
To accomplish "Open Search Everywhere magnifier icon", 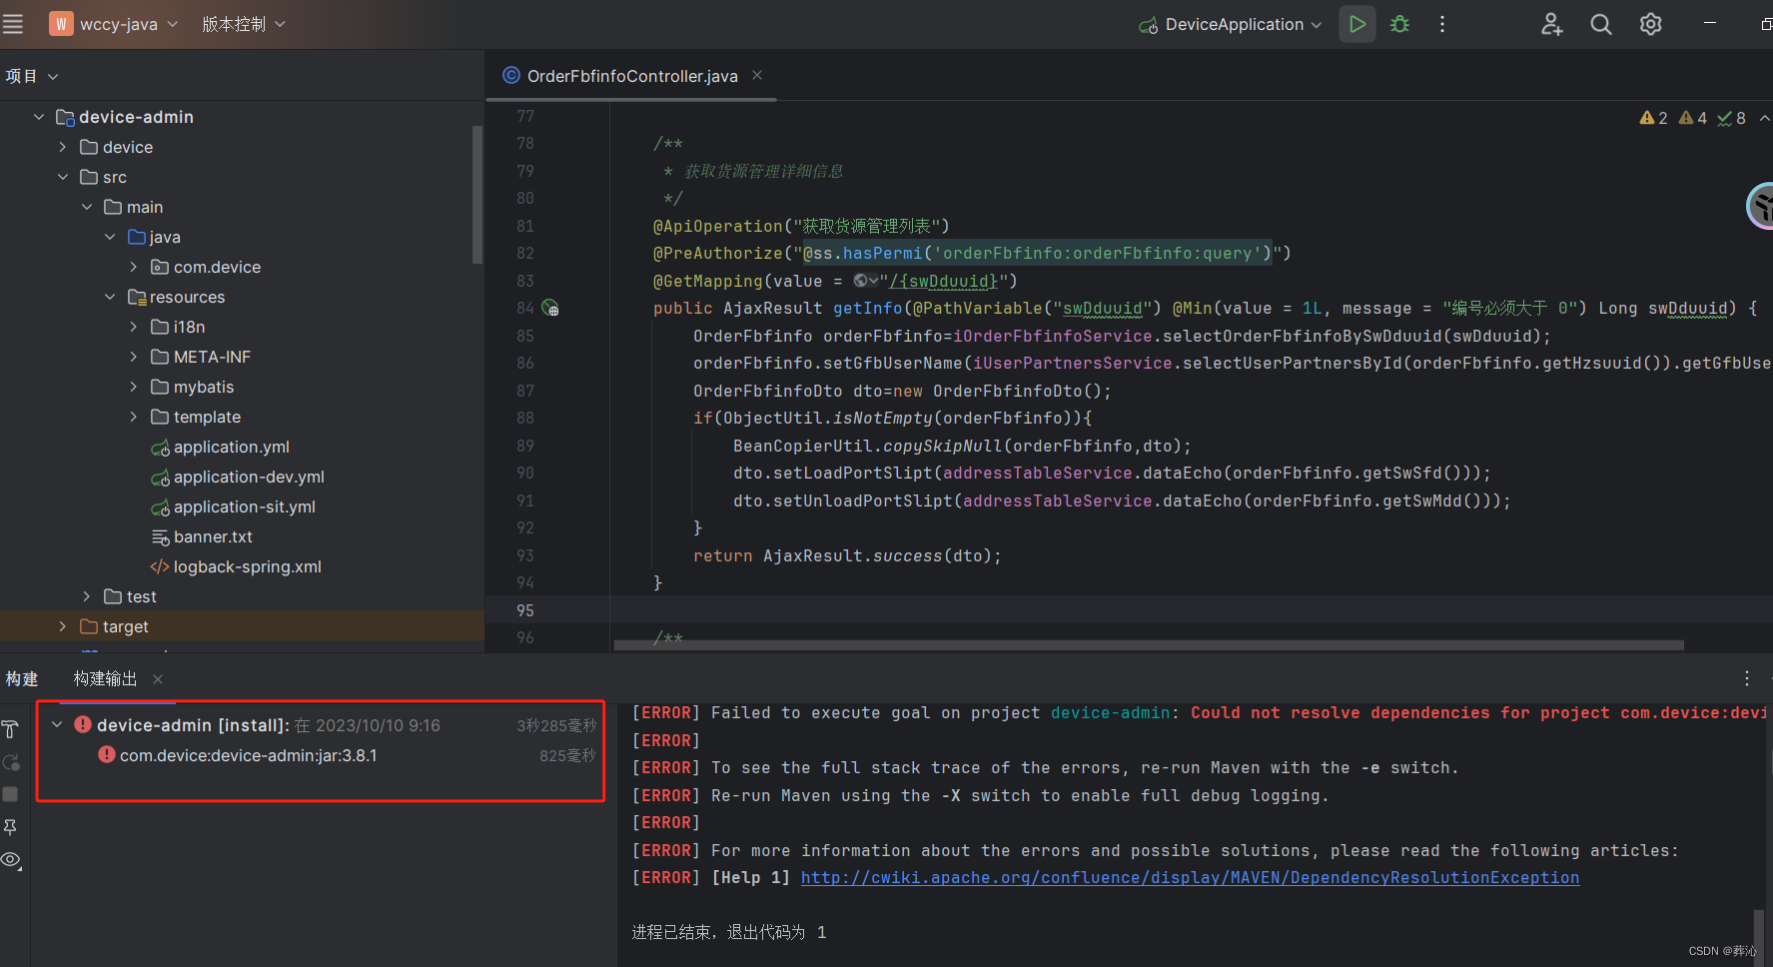I will (x=1601, y=24).
